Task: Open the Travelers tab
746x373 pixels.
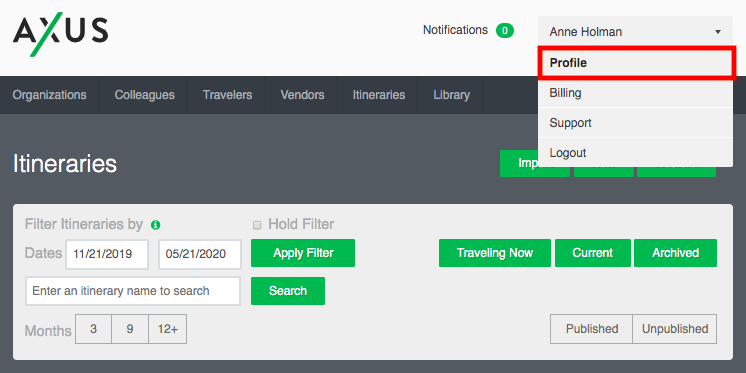Action: click(x=227, y=95)
